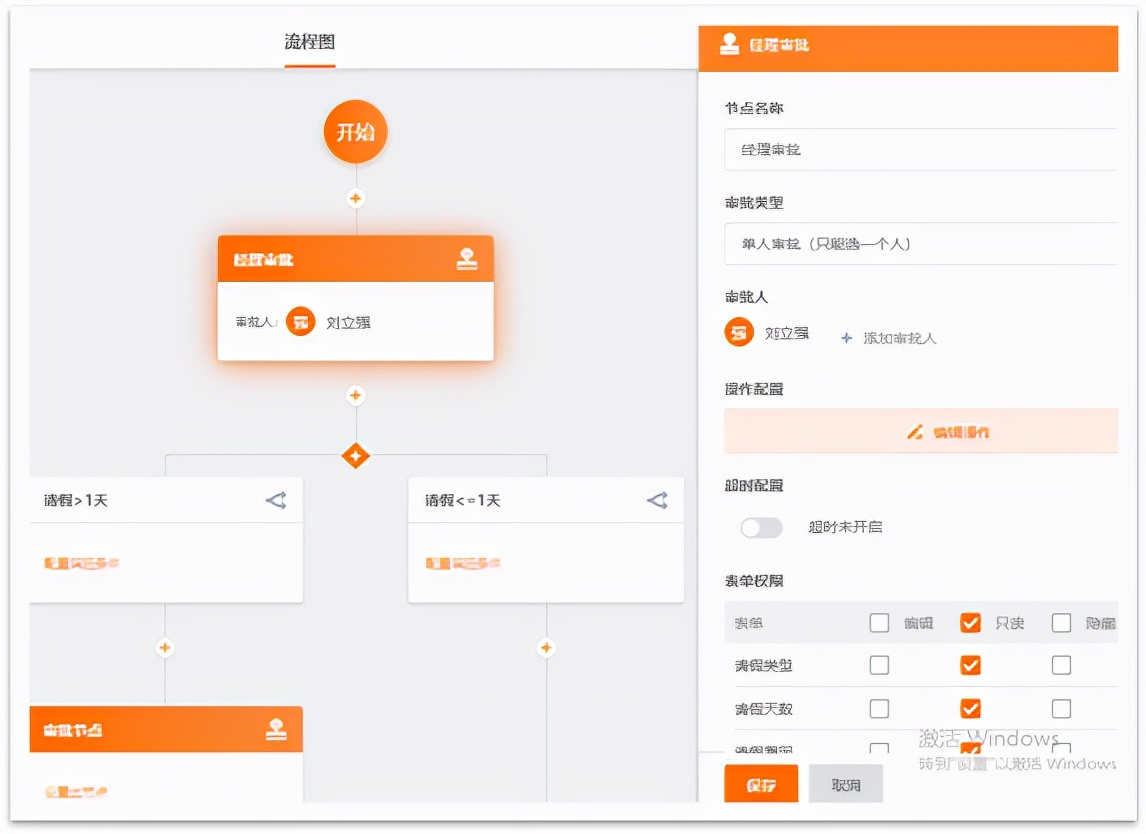Select the 开始 start node
1146x834 pixels.
355,132
